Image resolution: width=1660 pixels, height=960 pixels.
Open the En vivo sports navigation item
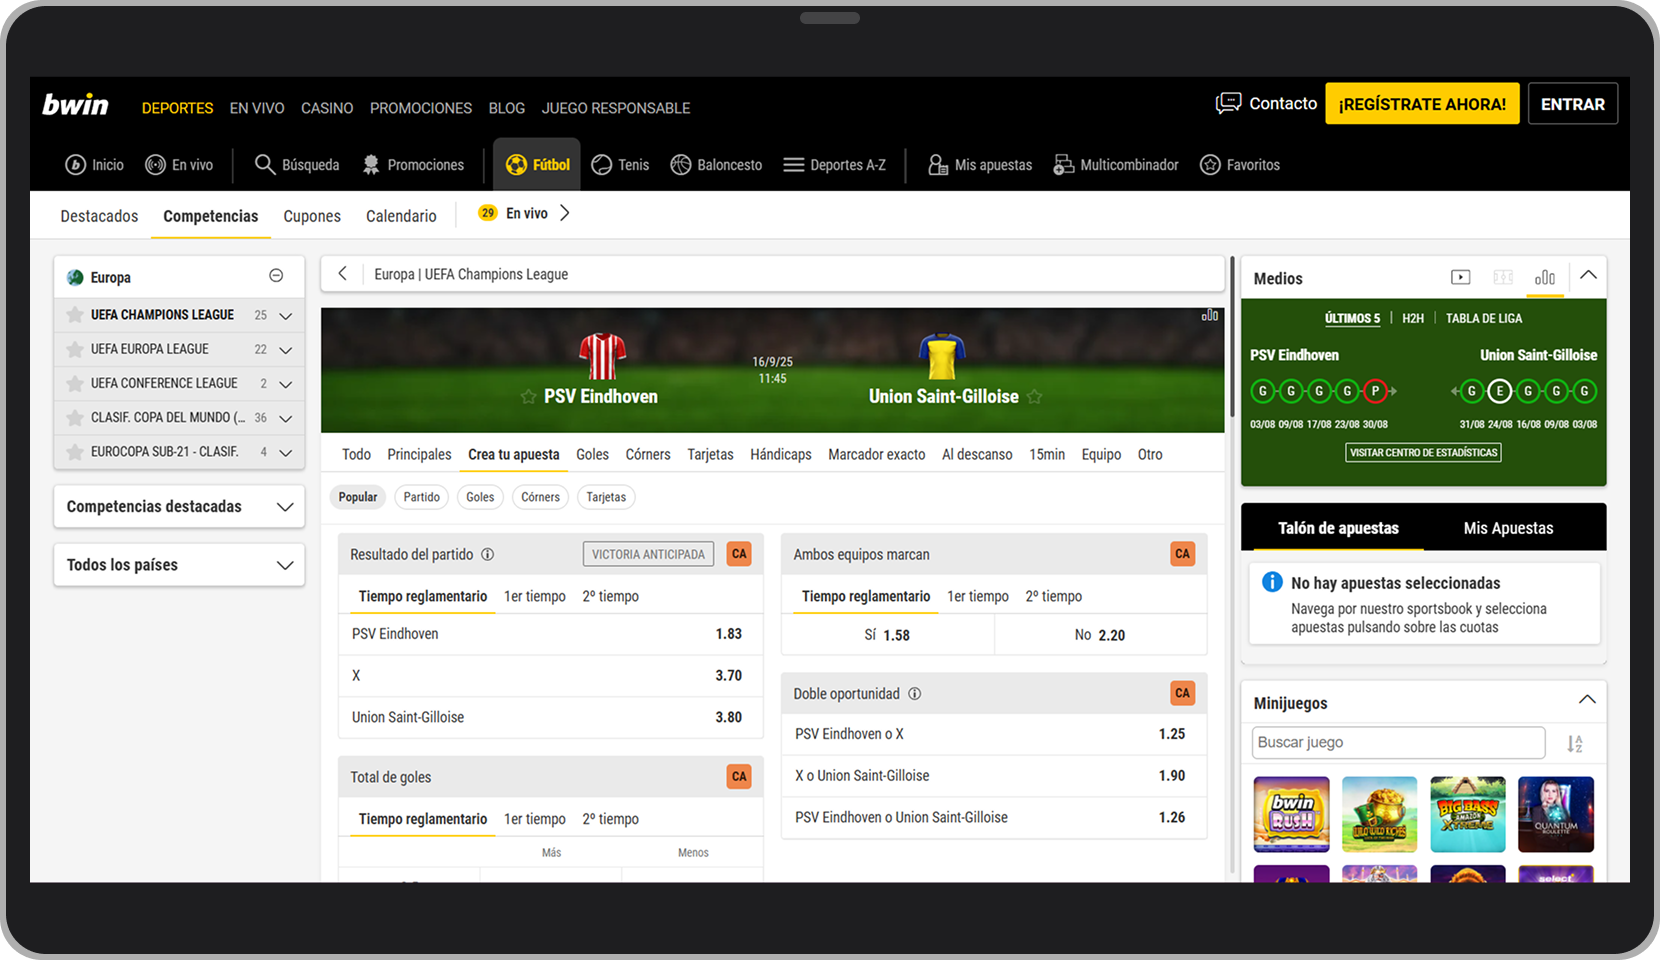[179, 165]
